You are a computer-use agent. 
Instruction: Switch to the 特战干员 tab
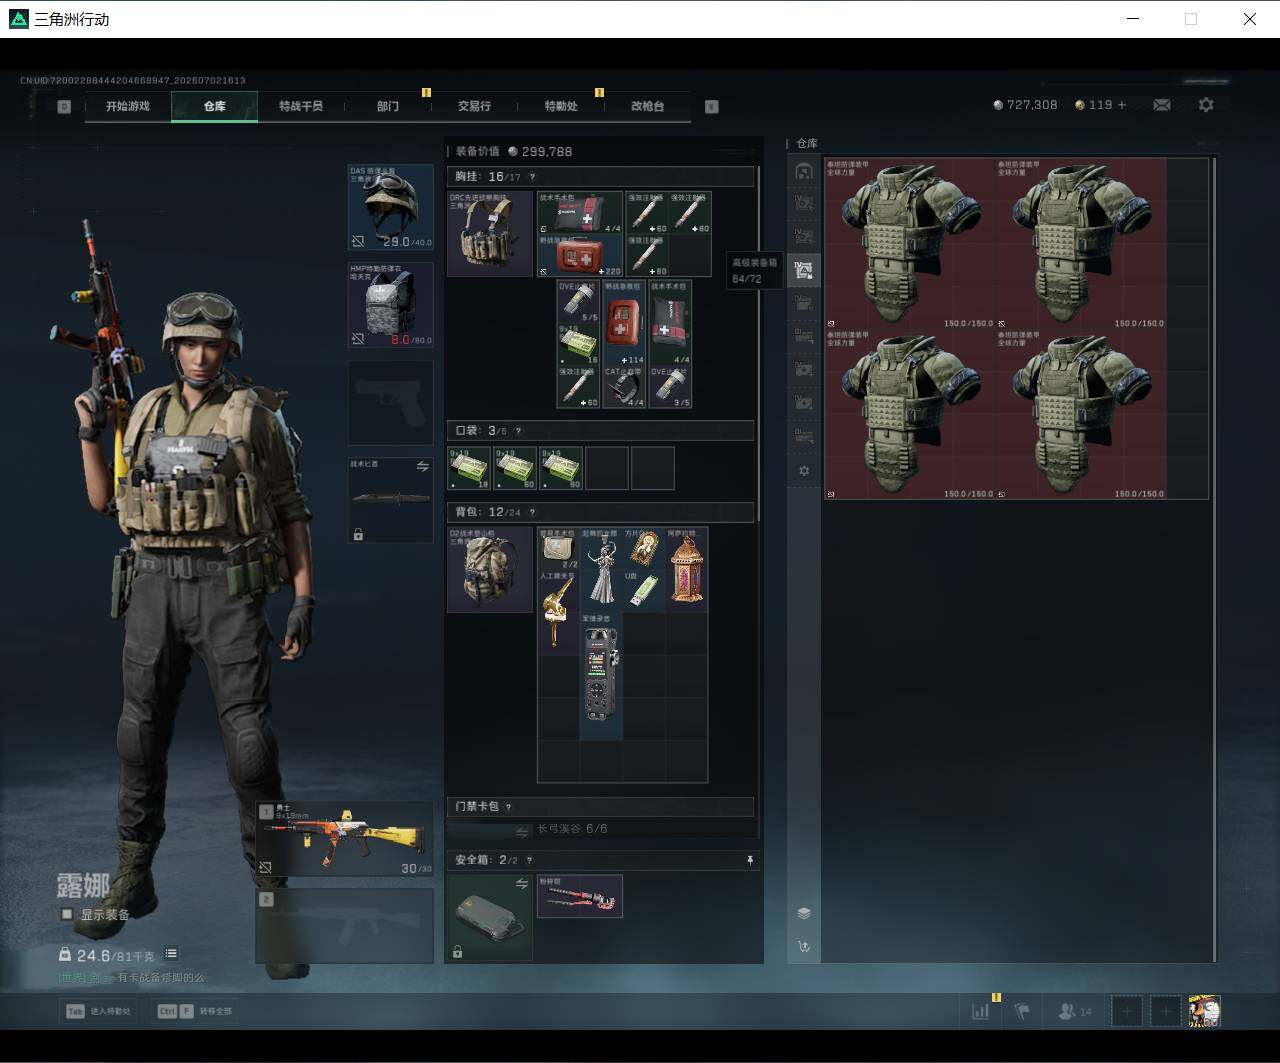pyautogui.click(x=301, y=106)
